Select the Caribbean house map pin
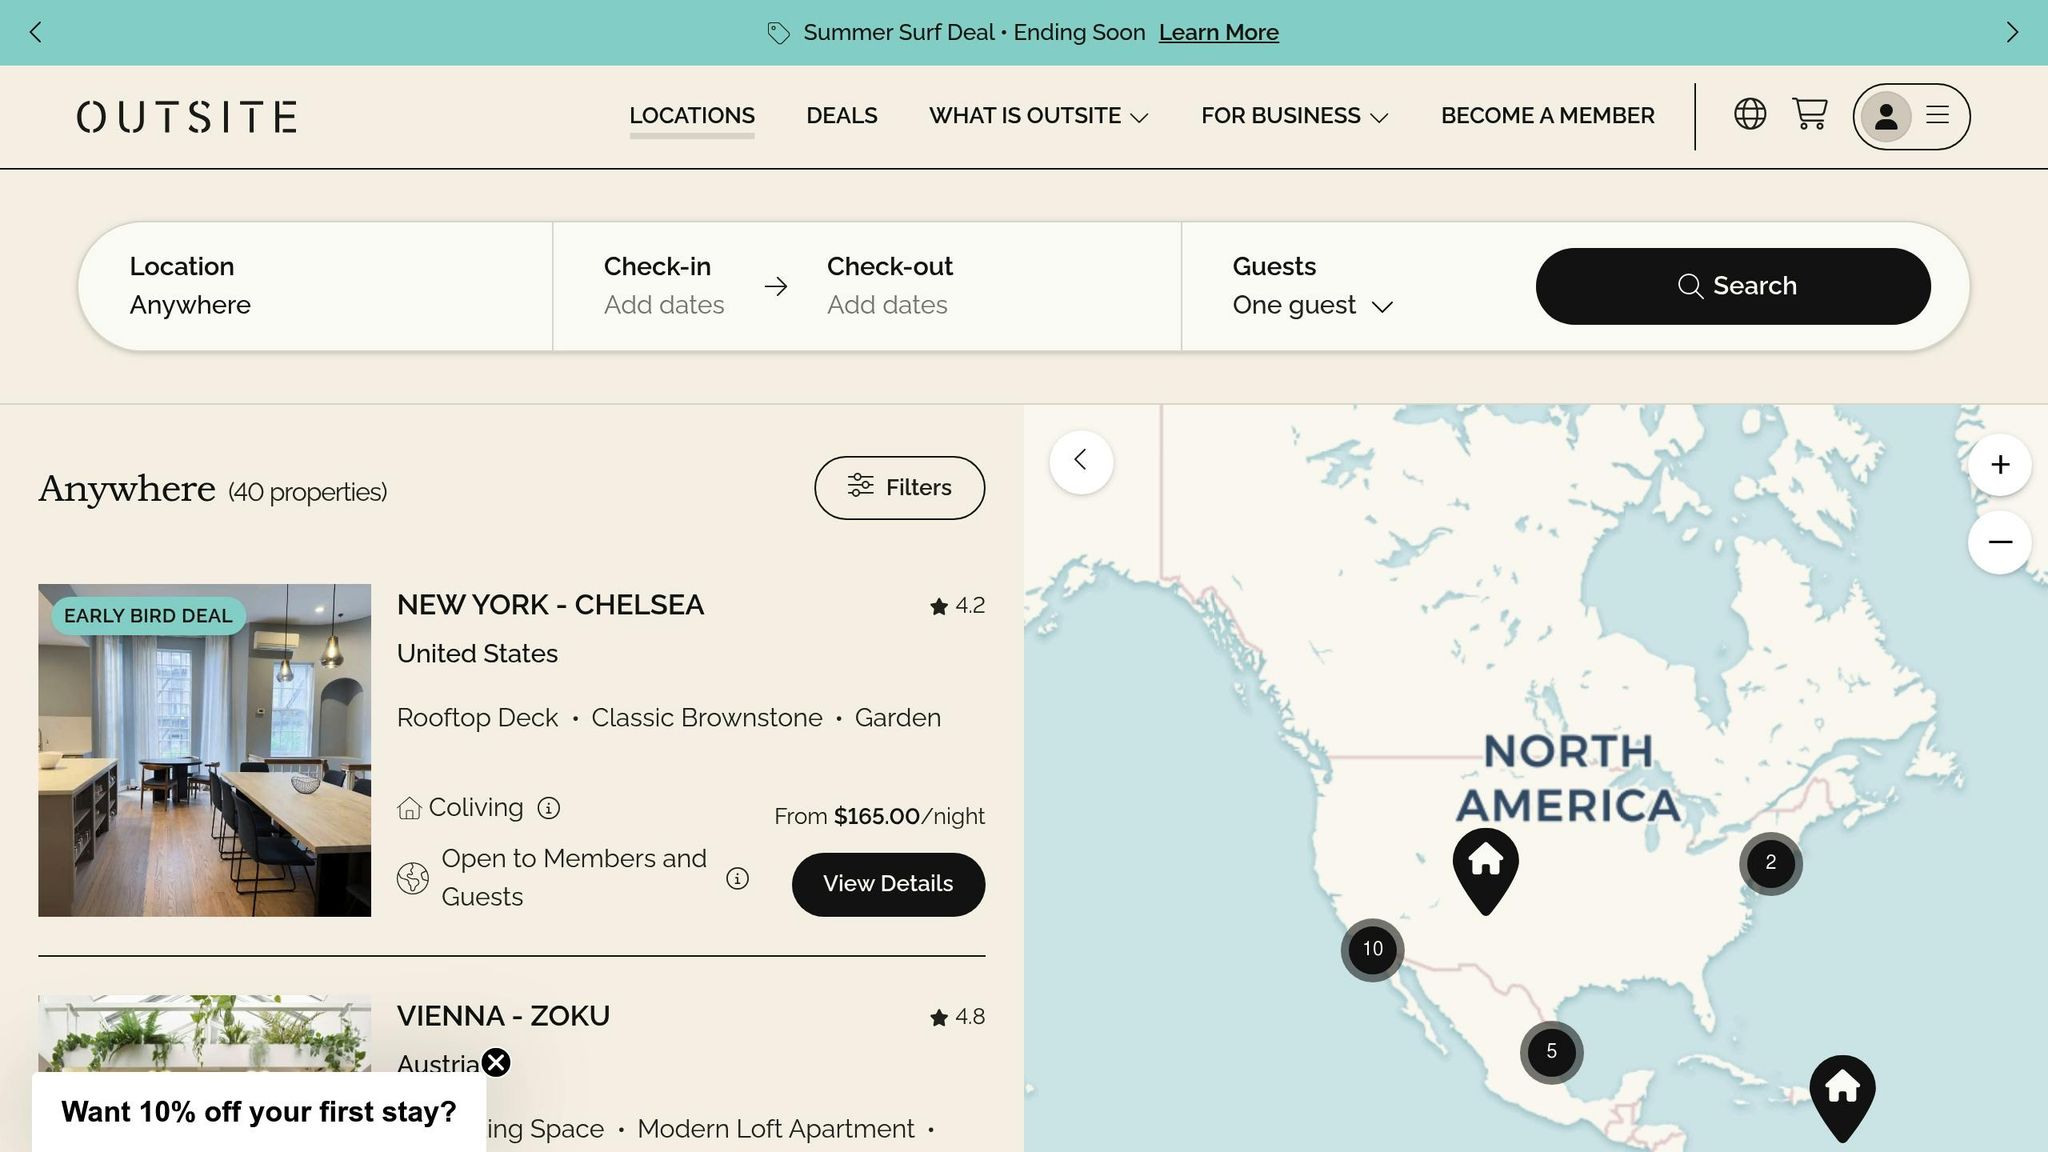The image size is (2048, 1152). tap(1842, 1096)
